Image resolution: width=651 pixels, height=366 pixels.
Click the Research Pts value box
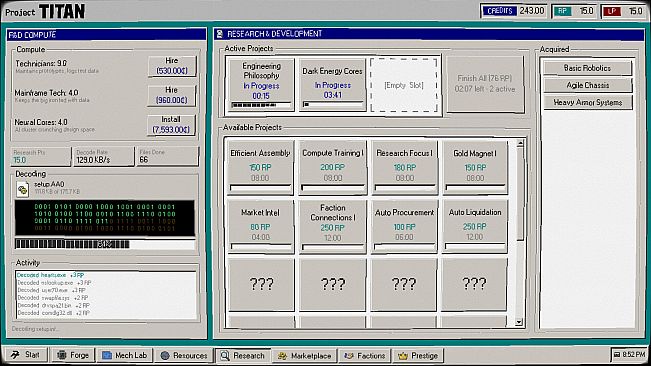click(x=41, y=156)
